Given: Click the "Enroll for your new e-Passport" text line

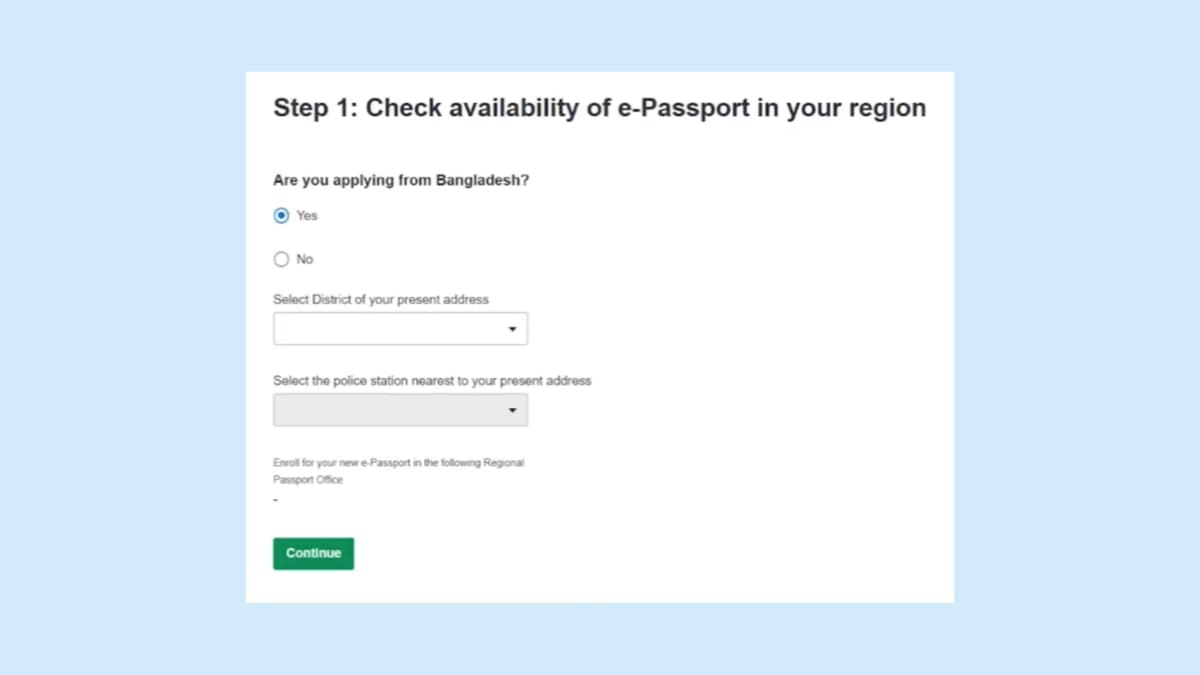Looking at the screenshot, I should pyautogui.click(x=398, y=463).
